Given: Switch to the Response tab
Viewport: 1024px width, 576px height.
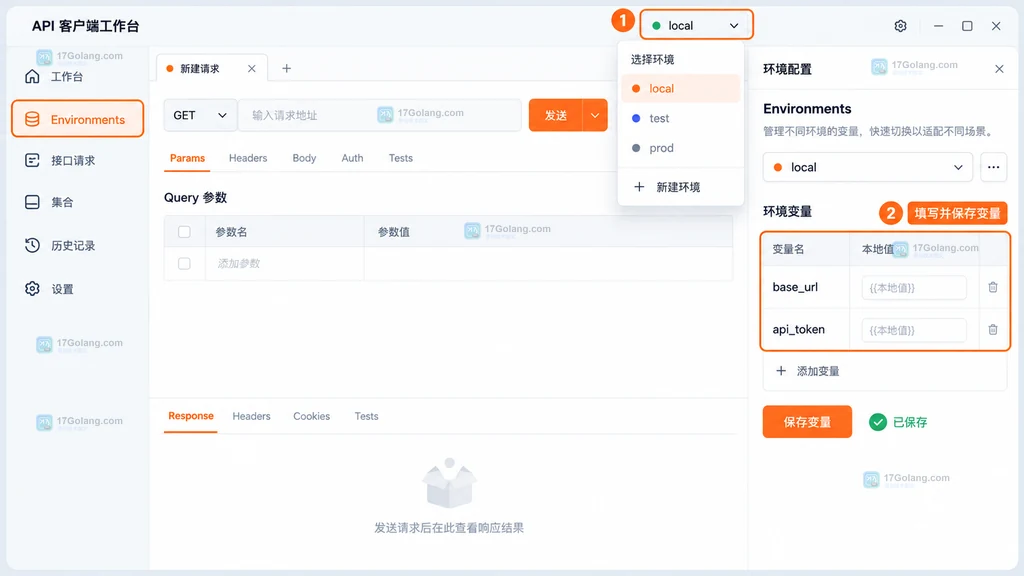Looking at the screenshot, I should point(191,416).
